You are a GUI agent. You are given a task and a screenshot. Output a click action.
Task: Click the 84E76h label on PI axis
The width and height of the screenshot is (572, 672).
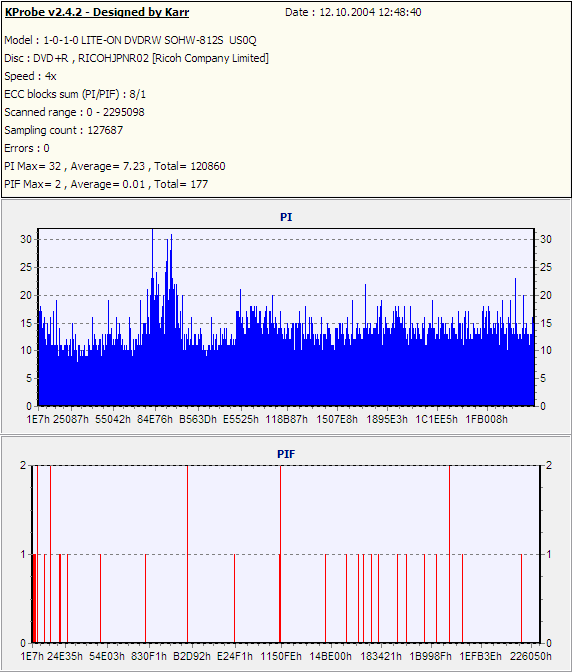click(155, 419)
